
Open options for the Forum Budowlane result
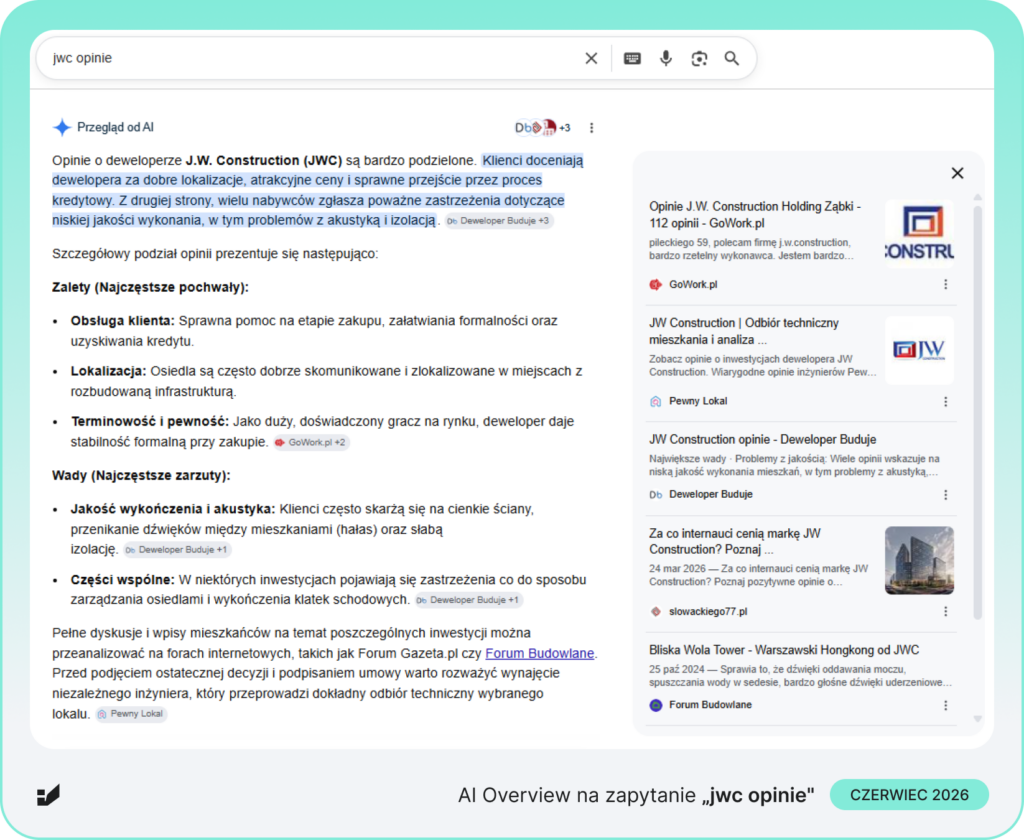tap(946, 705)
